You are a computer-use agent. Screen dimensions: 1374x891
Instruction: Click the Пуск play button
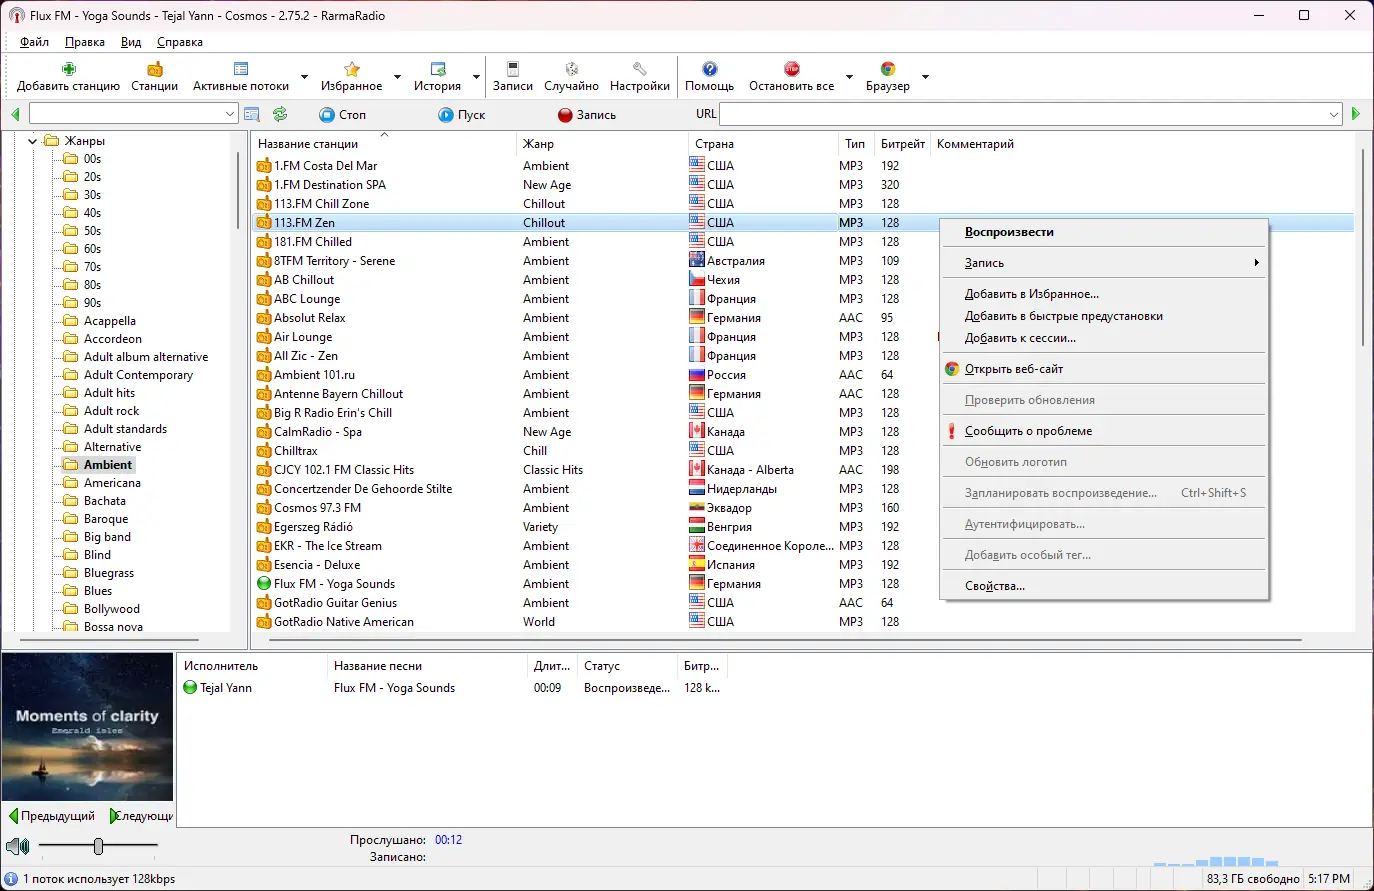point(461,115)
